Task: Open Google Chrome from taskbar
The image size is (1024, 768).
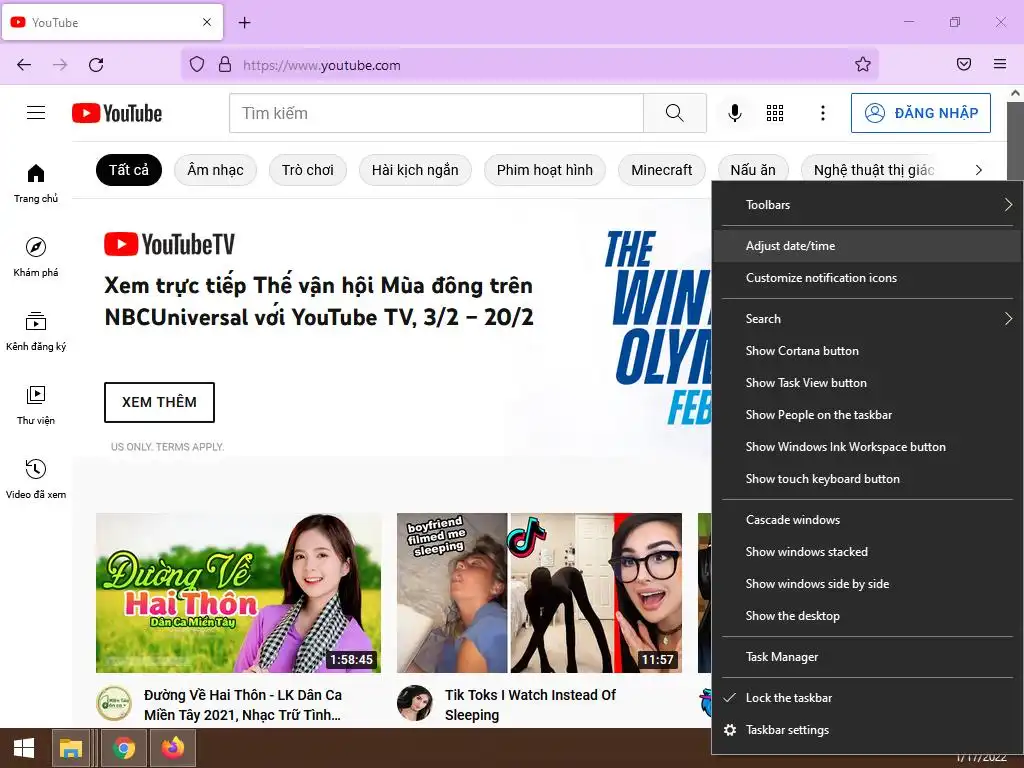Action: coord(123,748)
